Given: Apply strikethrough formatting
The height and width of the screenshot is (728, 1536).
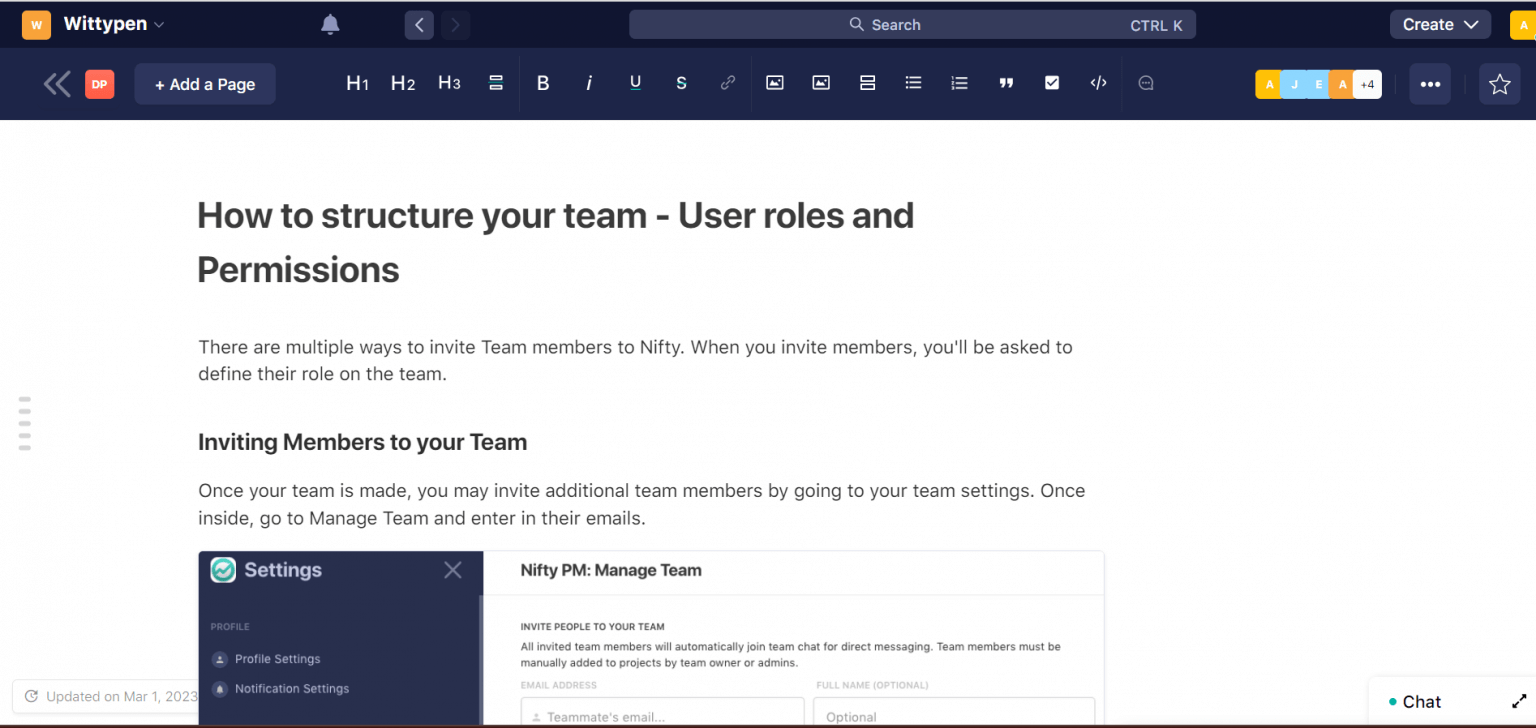Looking at the screenshot, I should click(x=681, y=83).
